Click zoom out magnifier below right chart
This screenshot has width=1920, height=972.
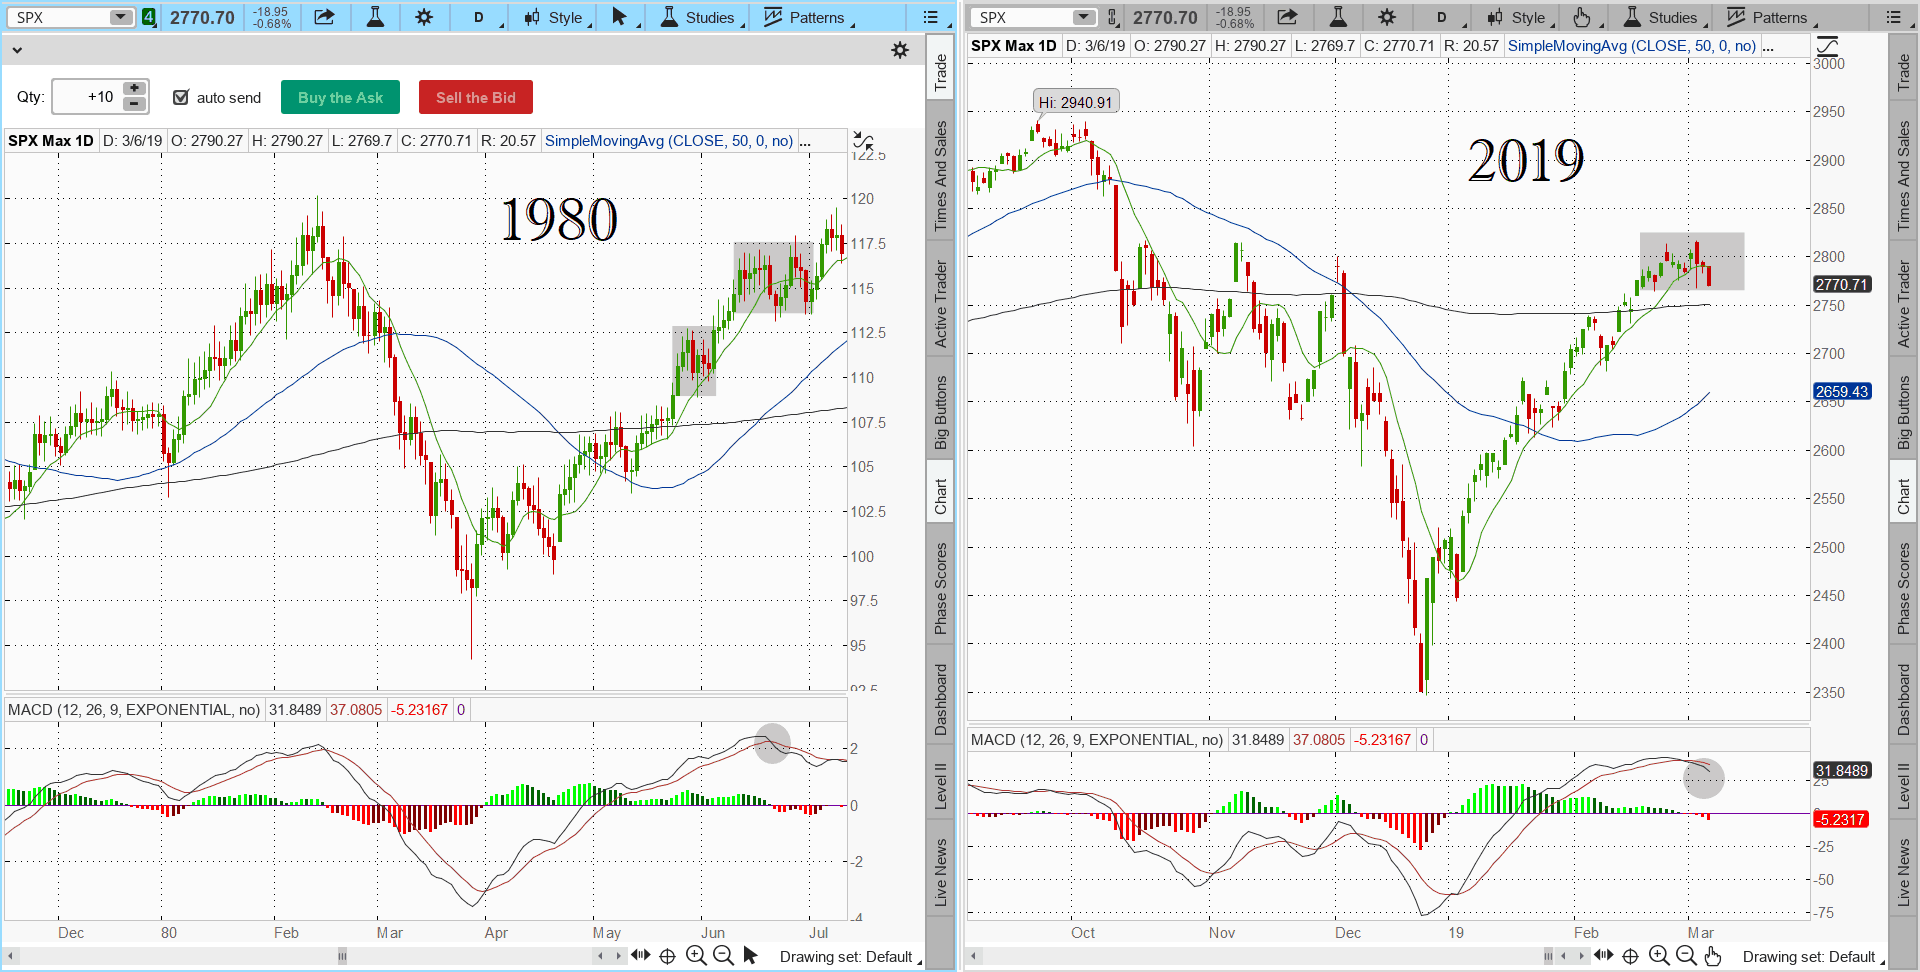[1686, 956]
